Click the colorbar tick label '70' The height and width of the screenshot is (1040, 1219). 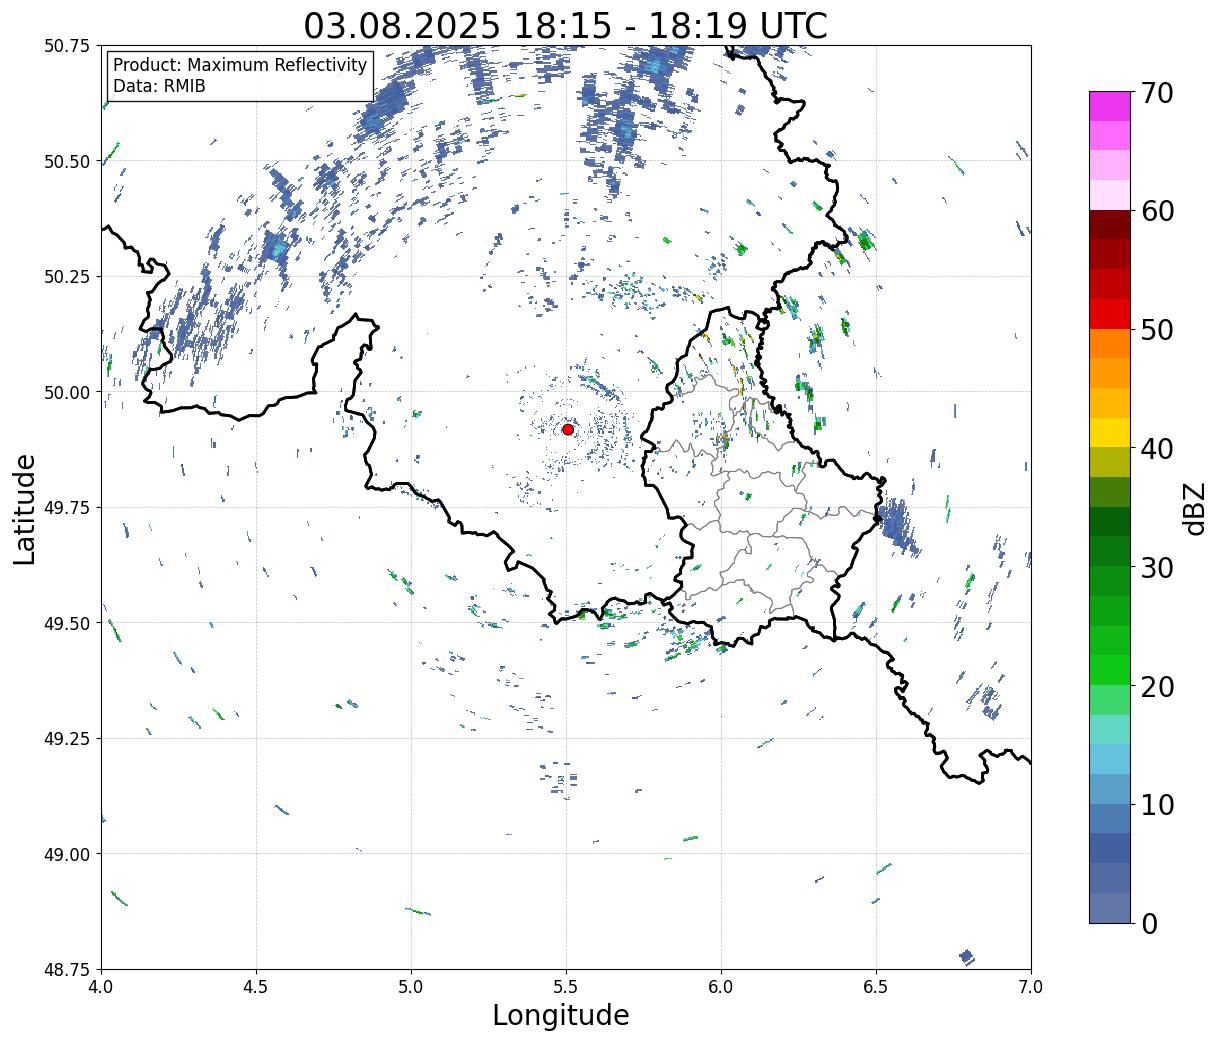[x=1156, y=93]
